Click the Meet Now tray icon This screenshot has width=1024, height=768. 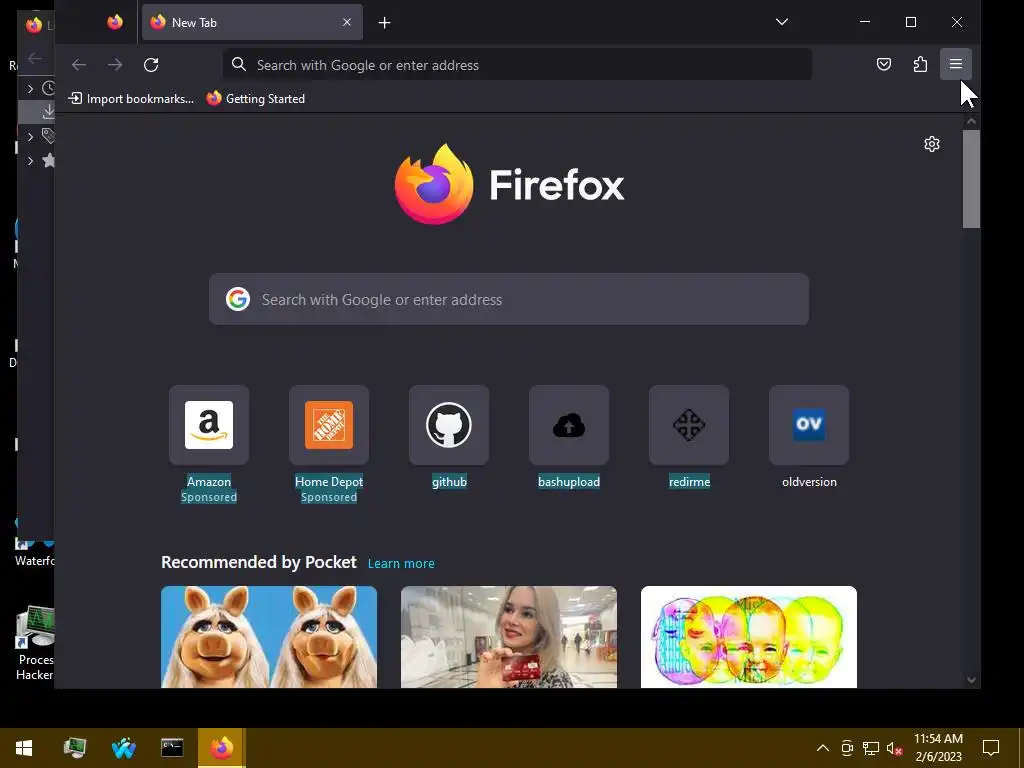point(847,748)
